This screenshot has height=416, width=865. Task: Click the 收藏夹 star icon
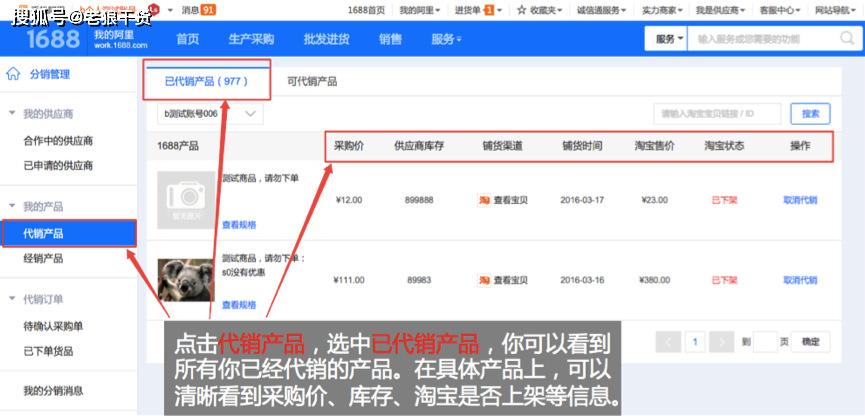click(x=521, y=10)
